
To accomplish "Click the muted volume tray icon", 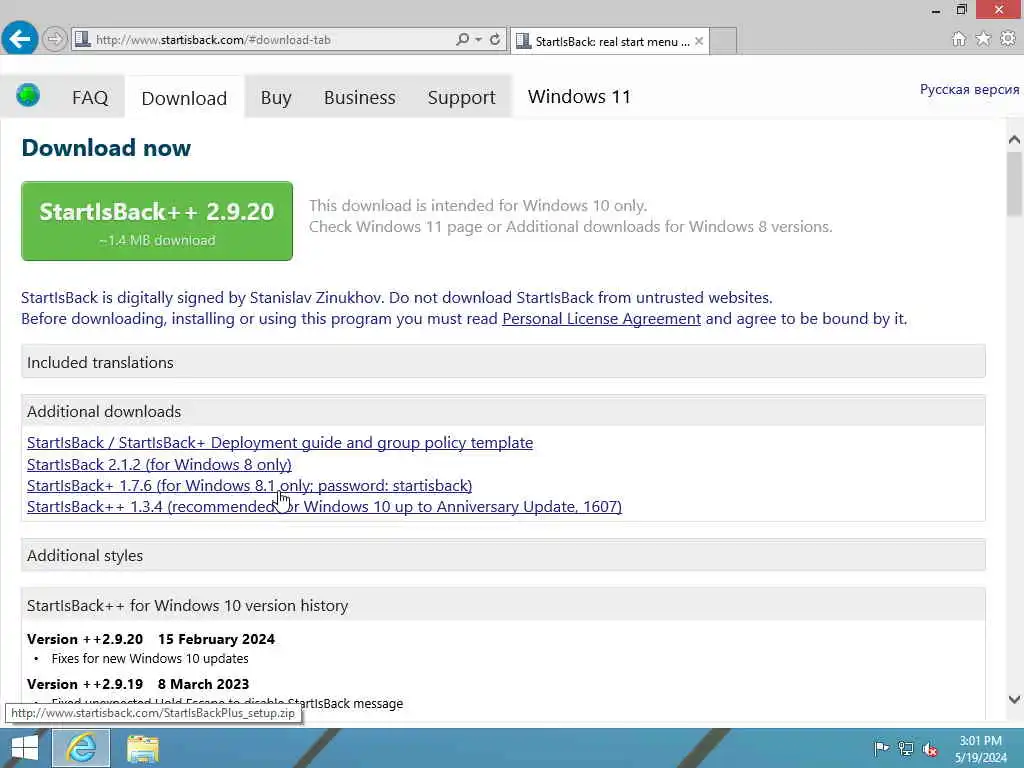I will coord(930,748).
